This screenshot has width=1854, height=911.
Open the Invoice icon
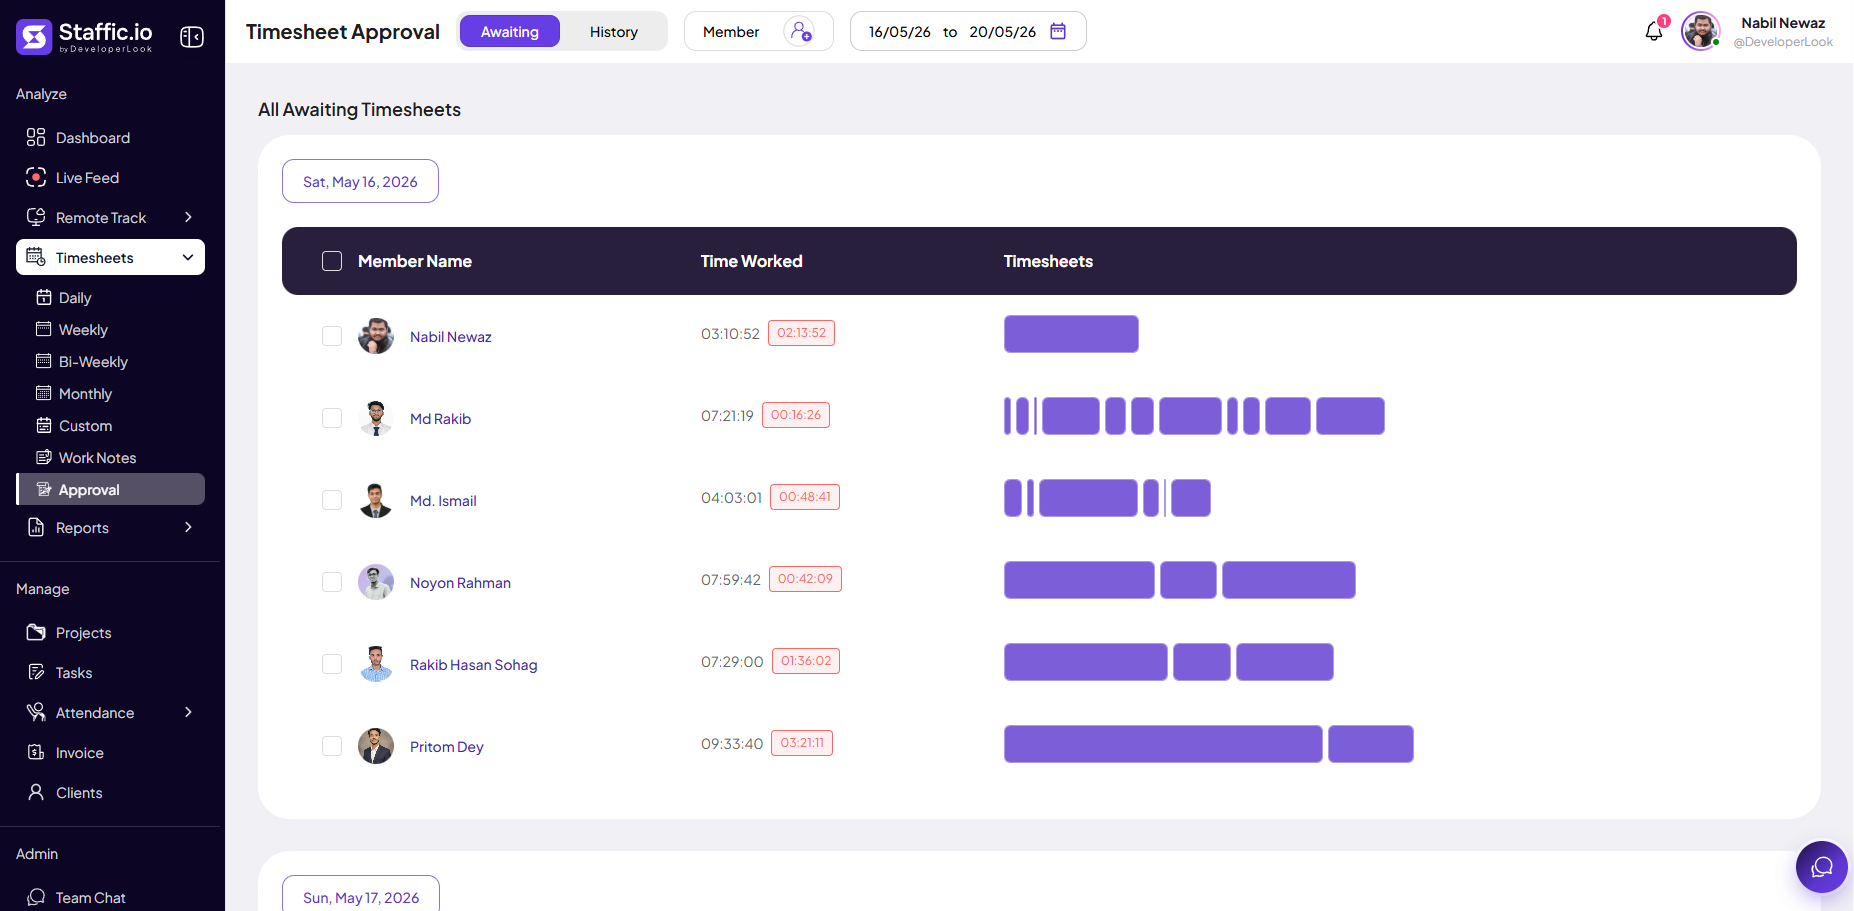[x=36, y=752]
